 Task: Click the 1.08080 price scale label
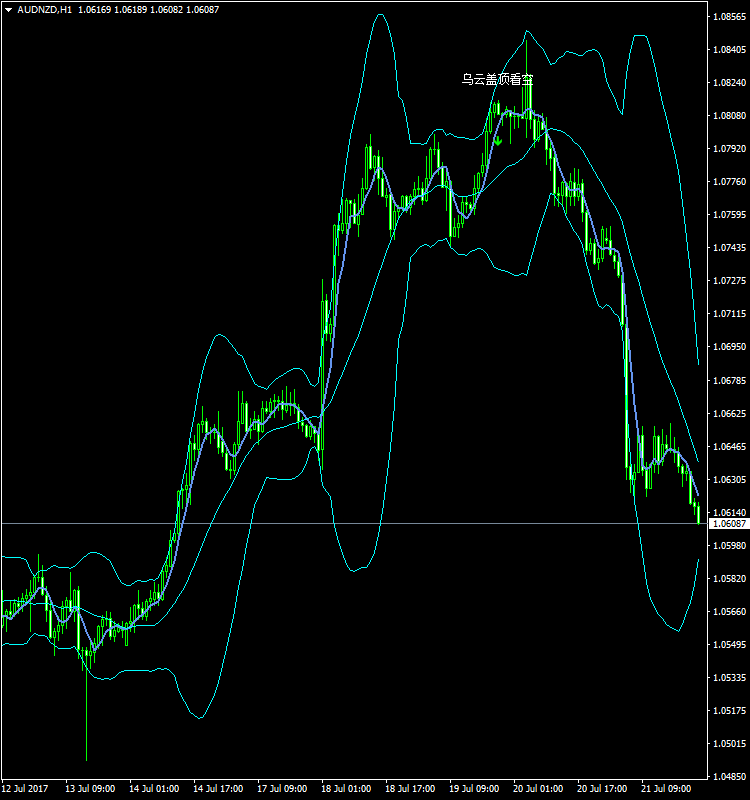point(730,116)
